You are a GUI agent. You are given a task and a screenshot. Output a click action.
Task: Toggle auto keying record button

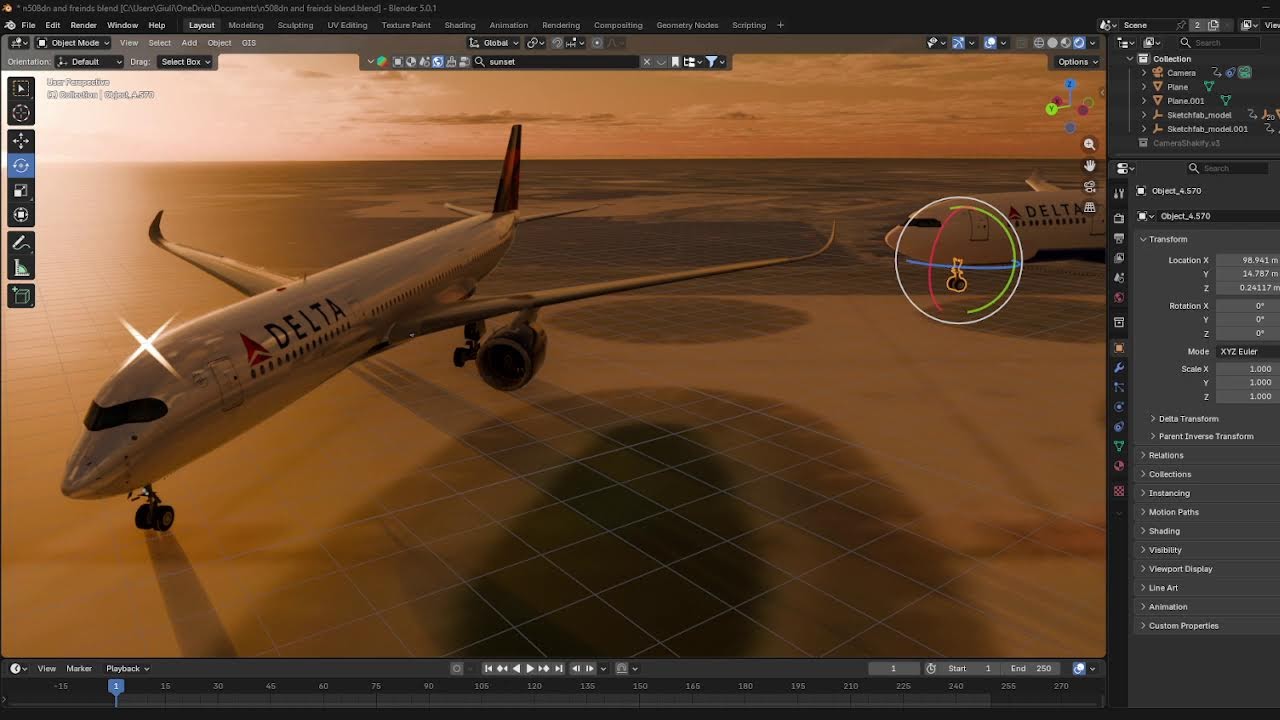(457, 668)
